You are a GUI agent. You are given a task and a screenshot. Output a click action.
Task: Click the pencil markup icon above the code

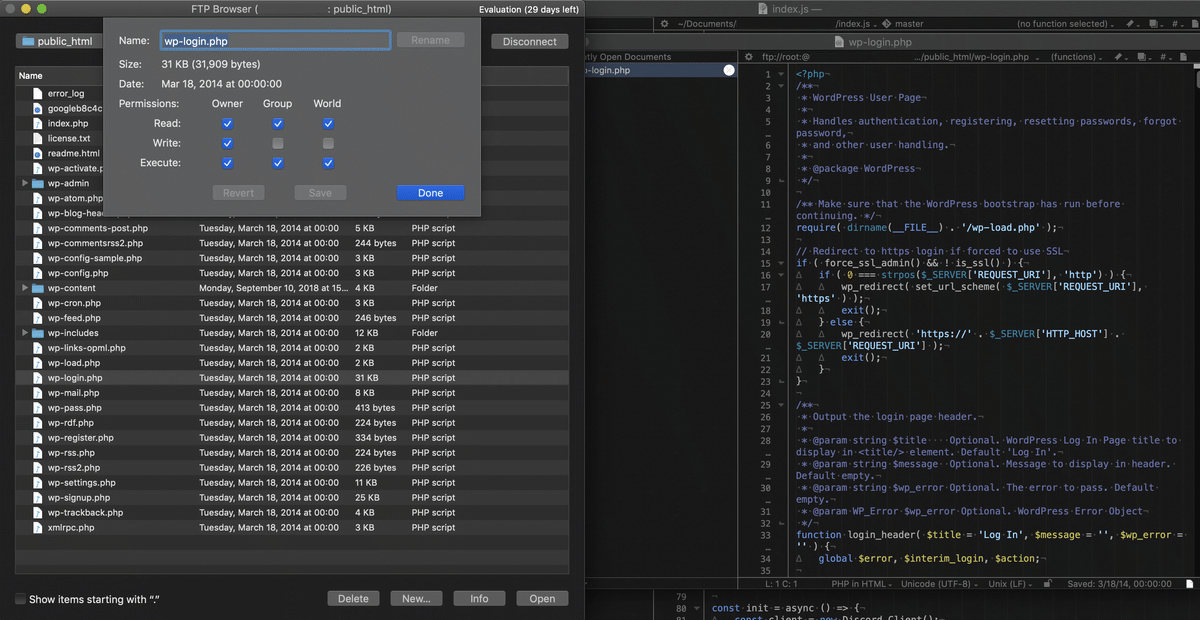[x=1118, y=57]
